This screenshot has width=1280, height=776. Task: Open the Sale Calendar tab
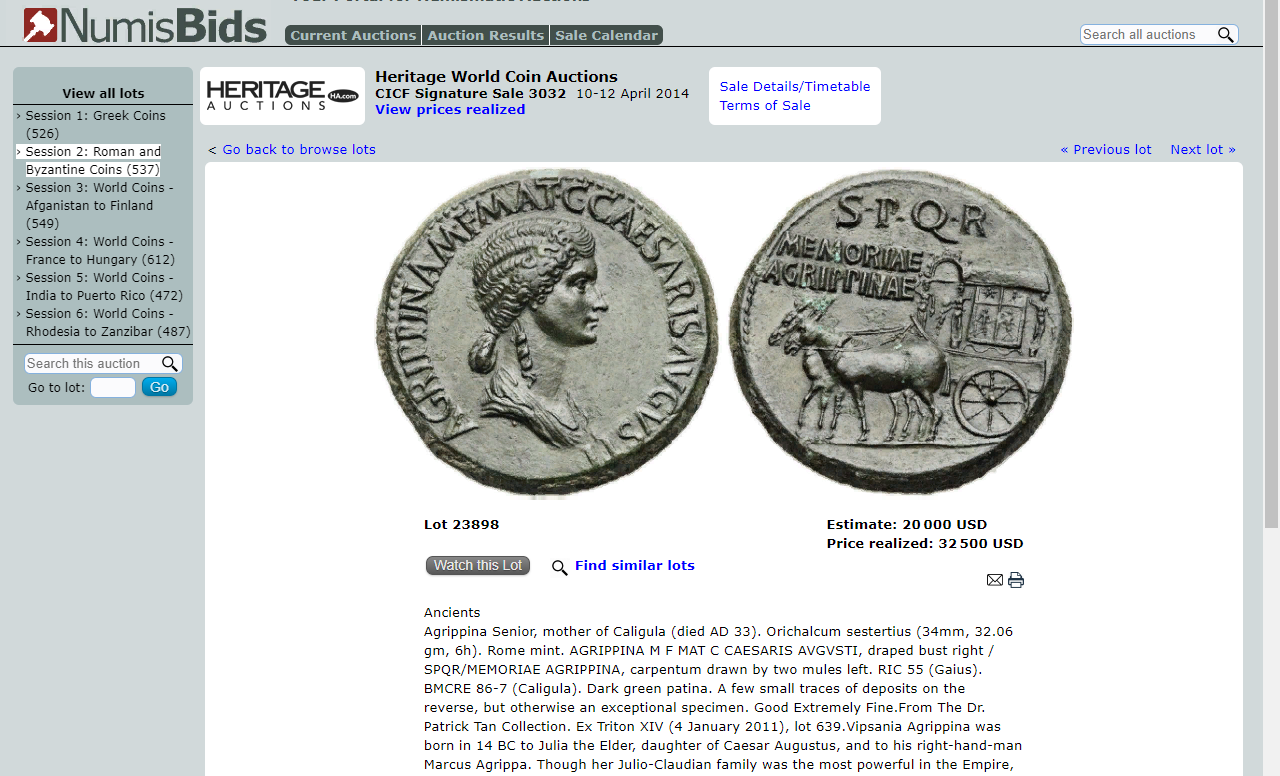607,35
